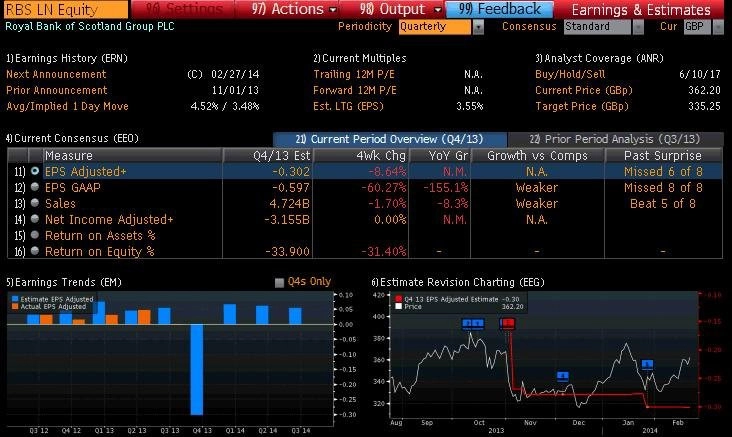Select the Net Income Adjusted+ radio button
The image size is (732, 437).
tap(35, 219)
